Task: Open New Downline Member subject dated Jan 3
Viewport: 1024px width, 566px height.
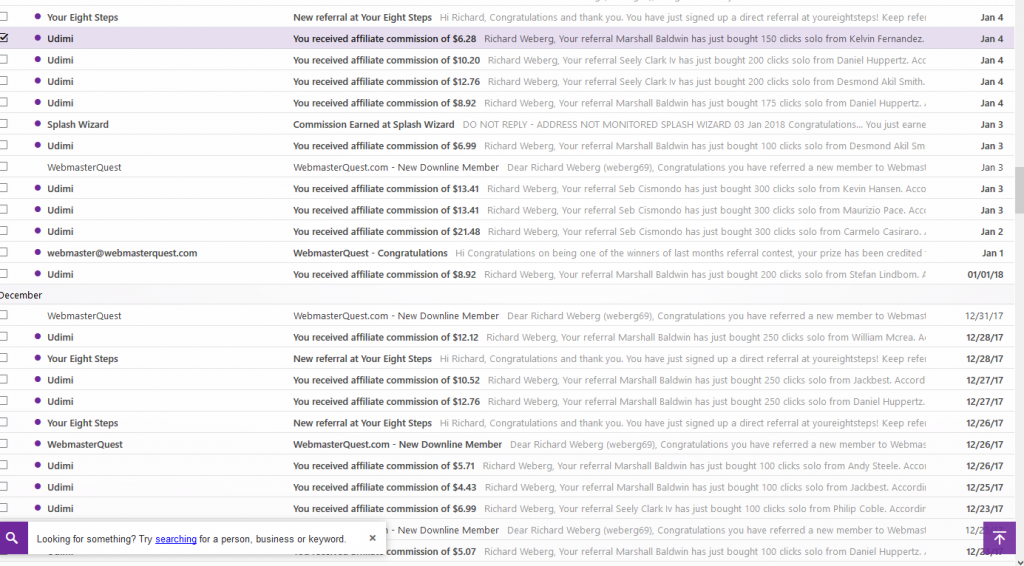Action: (396, 167)
